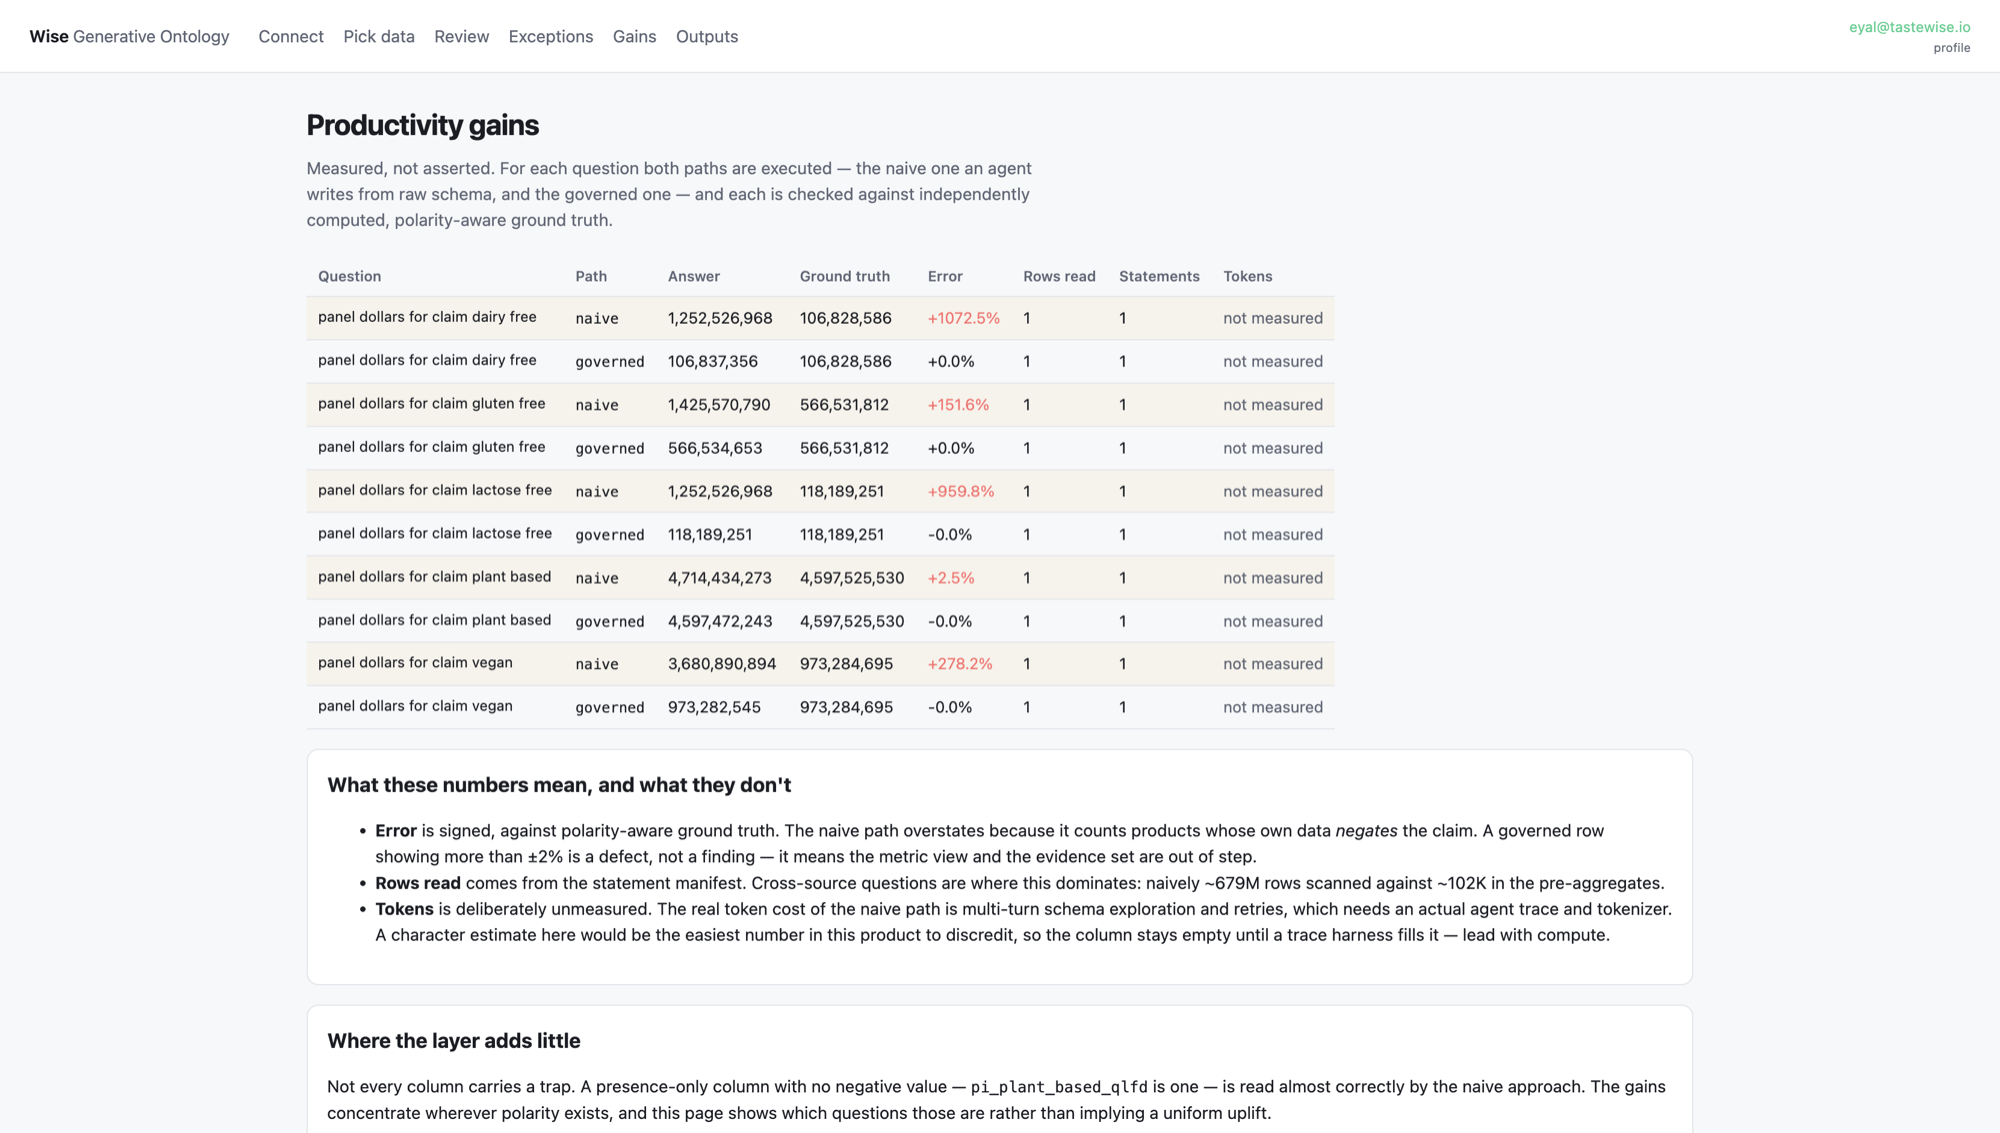Click the Wise Generative Ontology logo
2000x1133 pixels.
[x=129, y=36]
